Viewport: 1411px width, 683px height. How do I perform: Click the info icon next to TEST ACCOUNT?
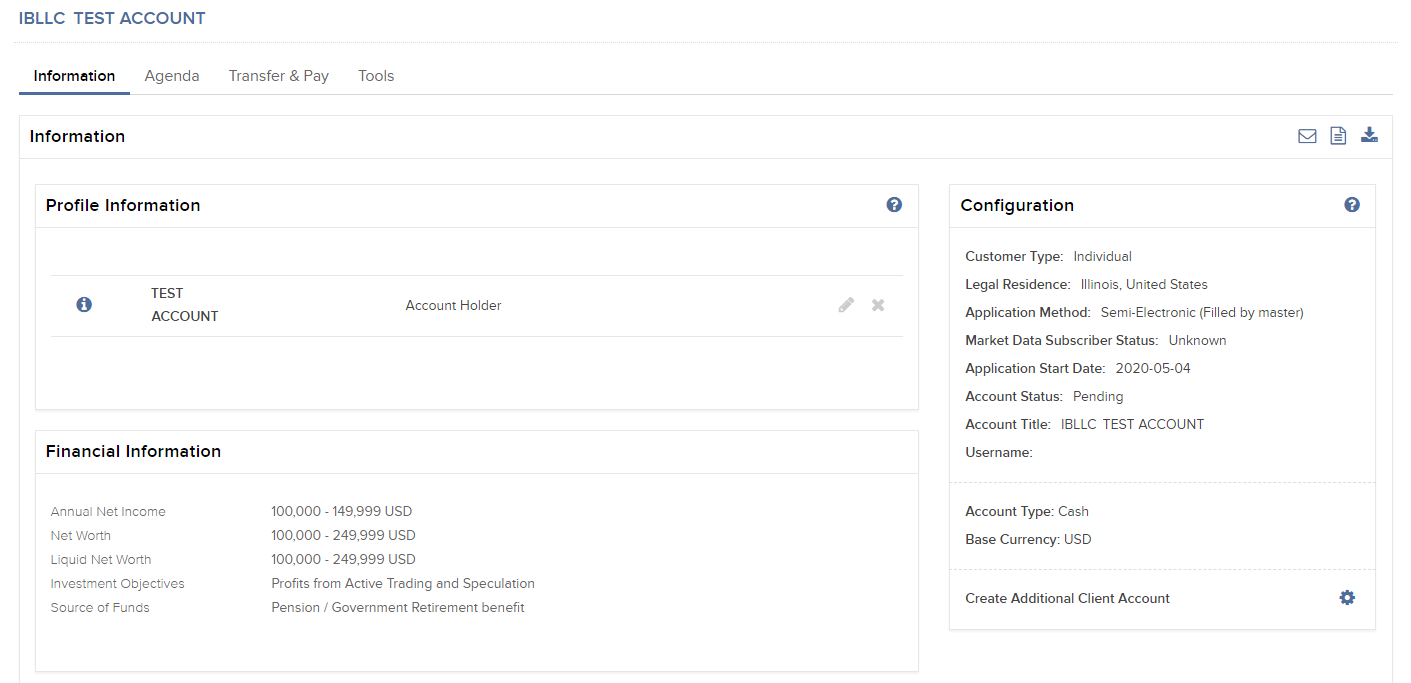coord(84,304)
